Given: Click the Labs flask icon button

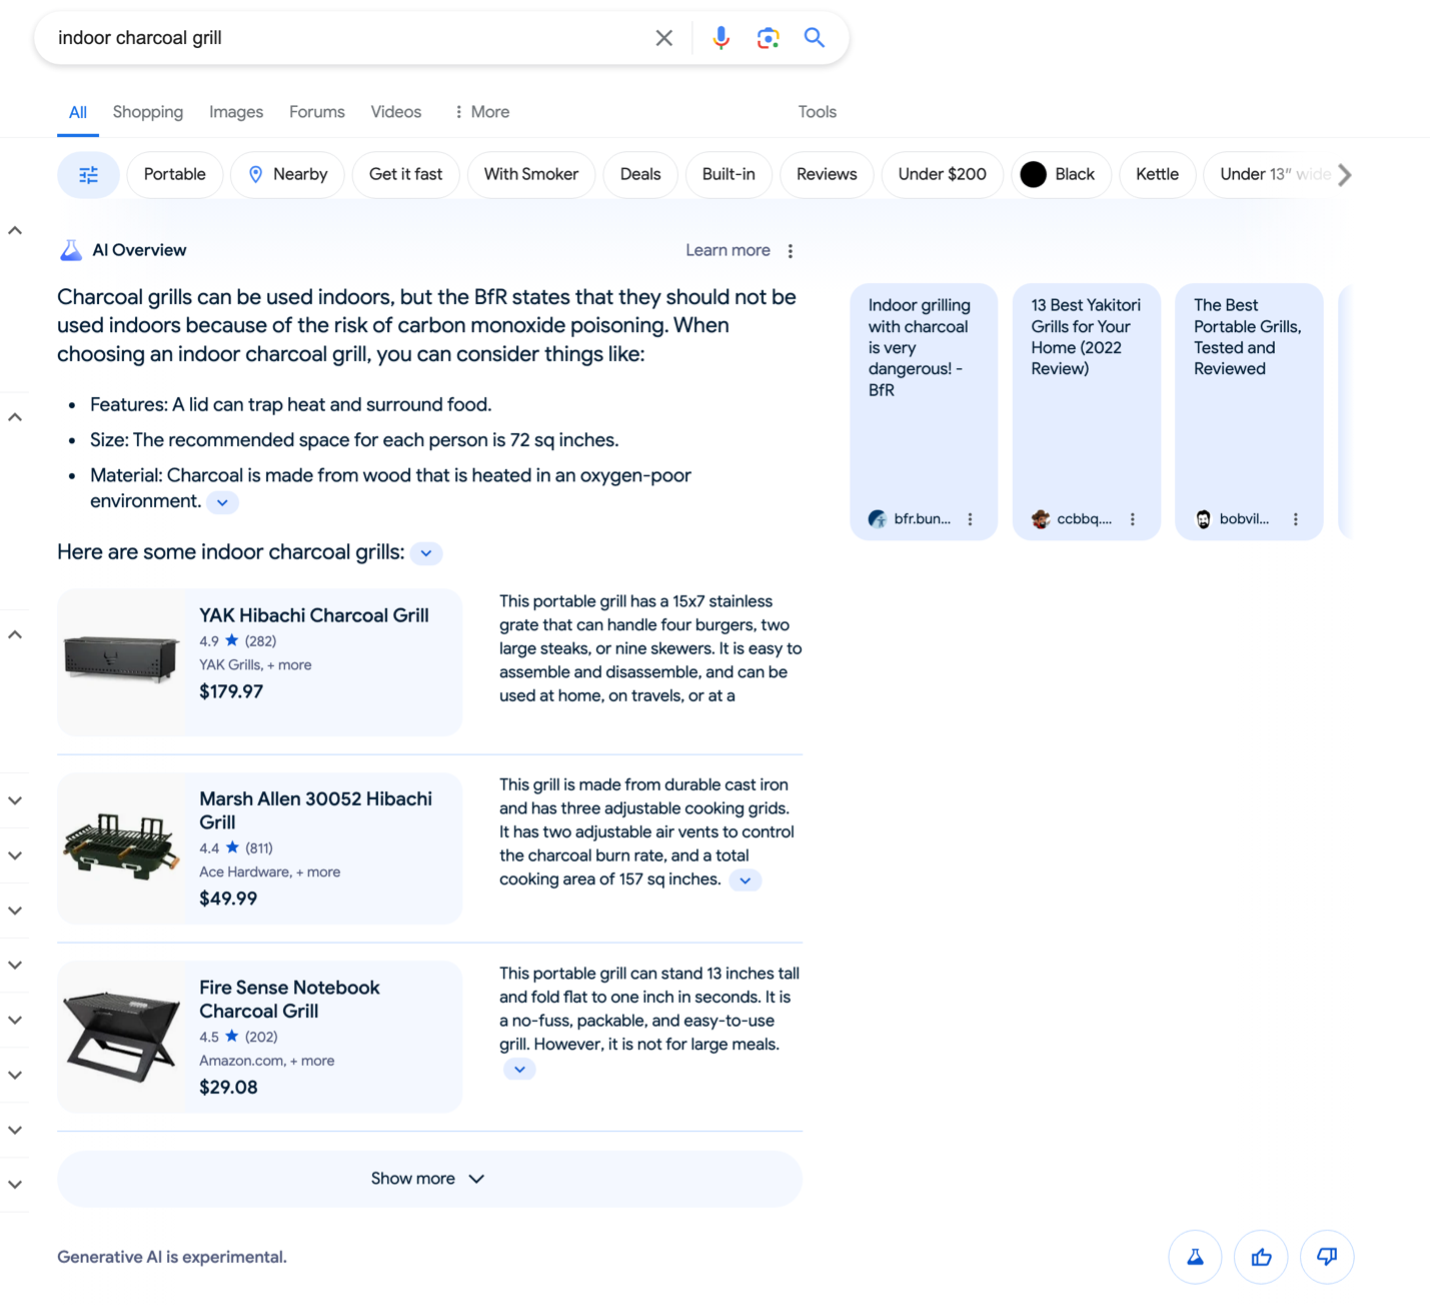Looking at the screenshot, I should (x=1195, y=1257).
